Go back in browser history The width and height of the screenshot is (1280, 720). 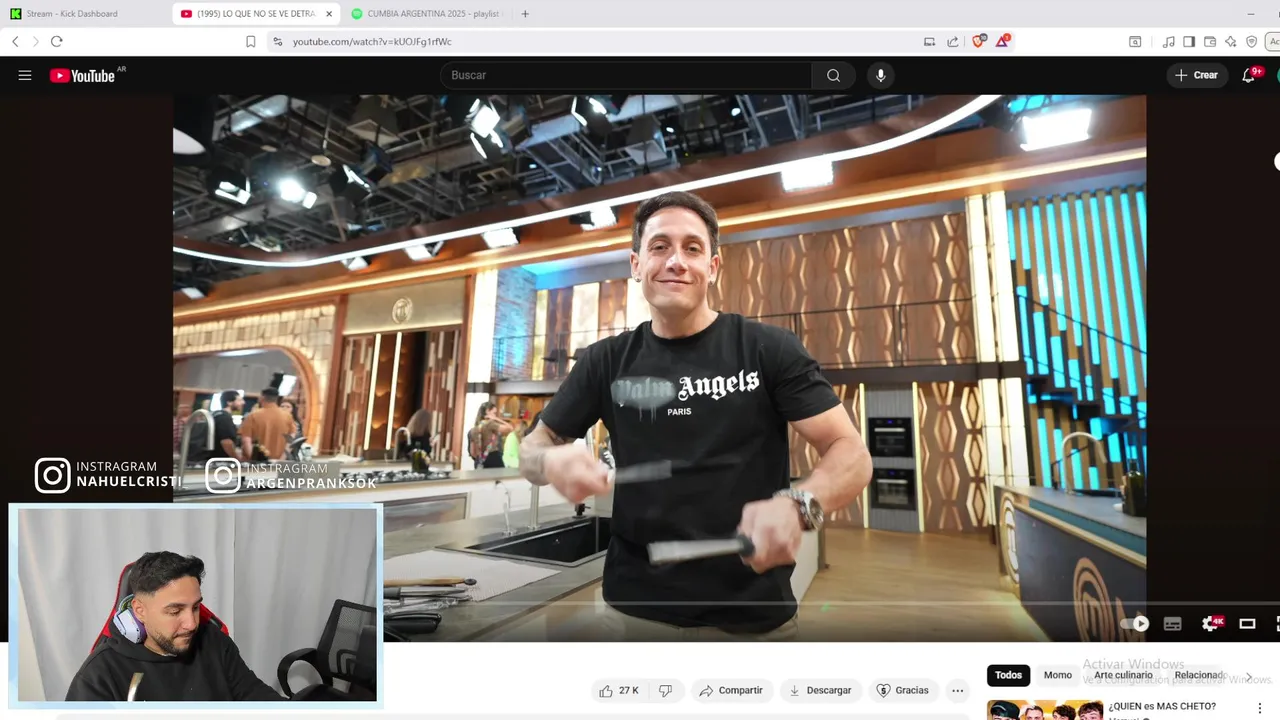(15, 41)
